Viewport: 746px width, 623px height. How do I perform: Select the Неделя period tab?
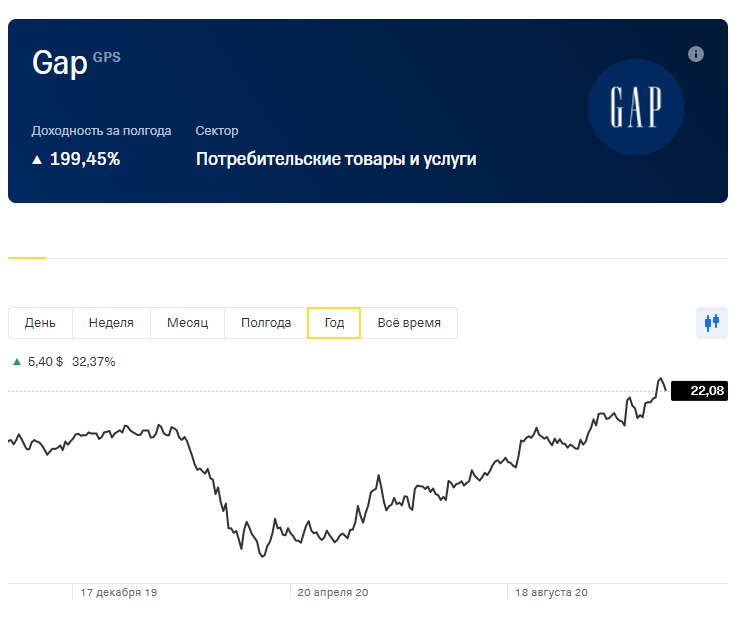[x=111, y=323]
